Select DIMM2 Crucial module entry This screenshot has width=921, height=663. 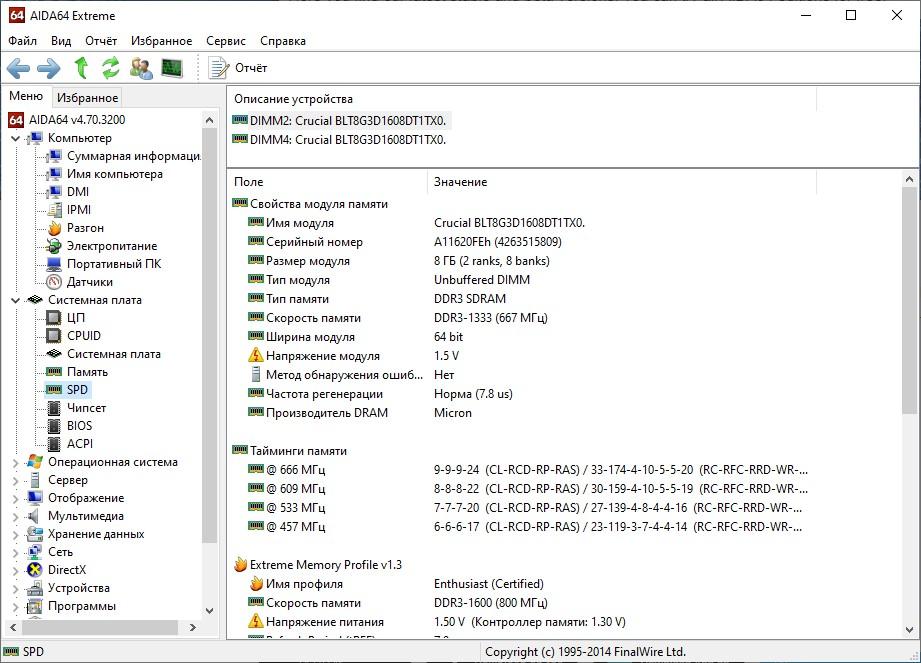[340, 121]
